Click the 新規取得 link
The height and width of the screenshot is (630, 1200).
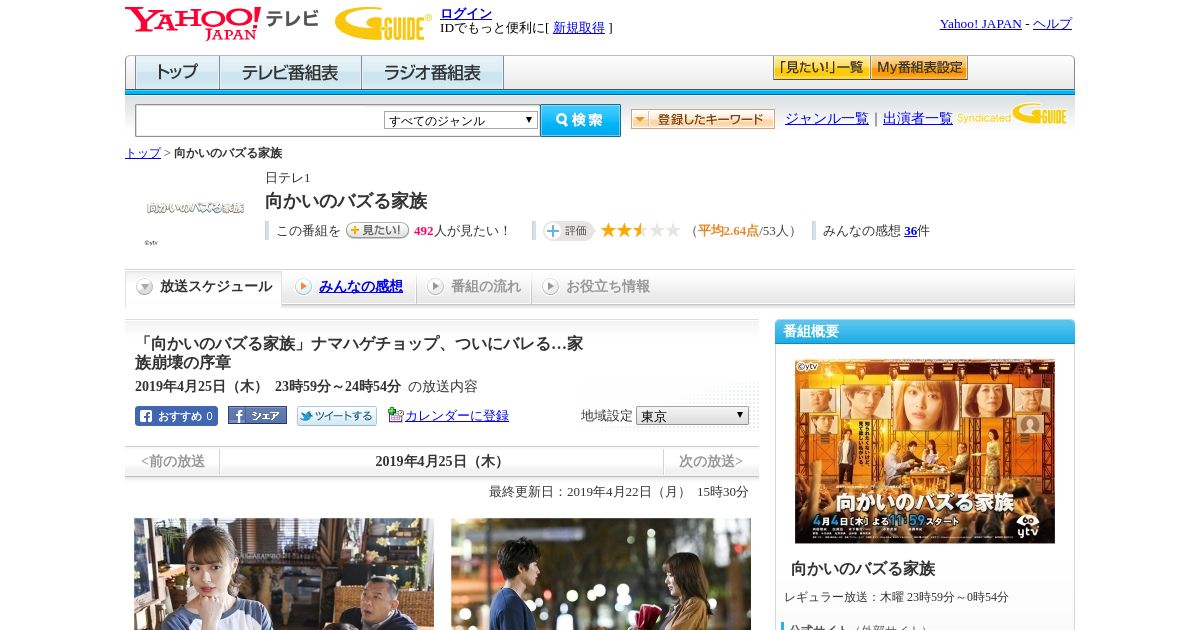pos(579,28)
